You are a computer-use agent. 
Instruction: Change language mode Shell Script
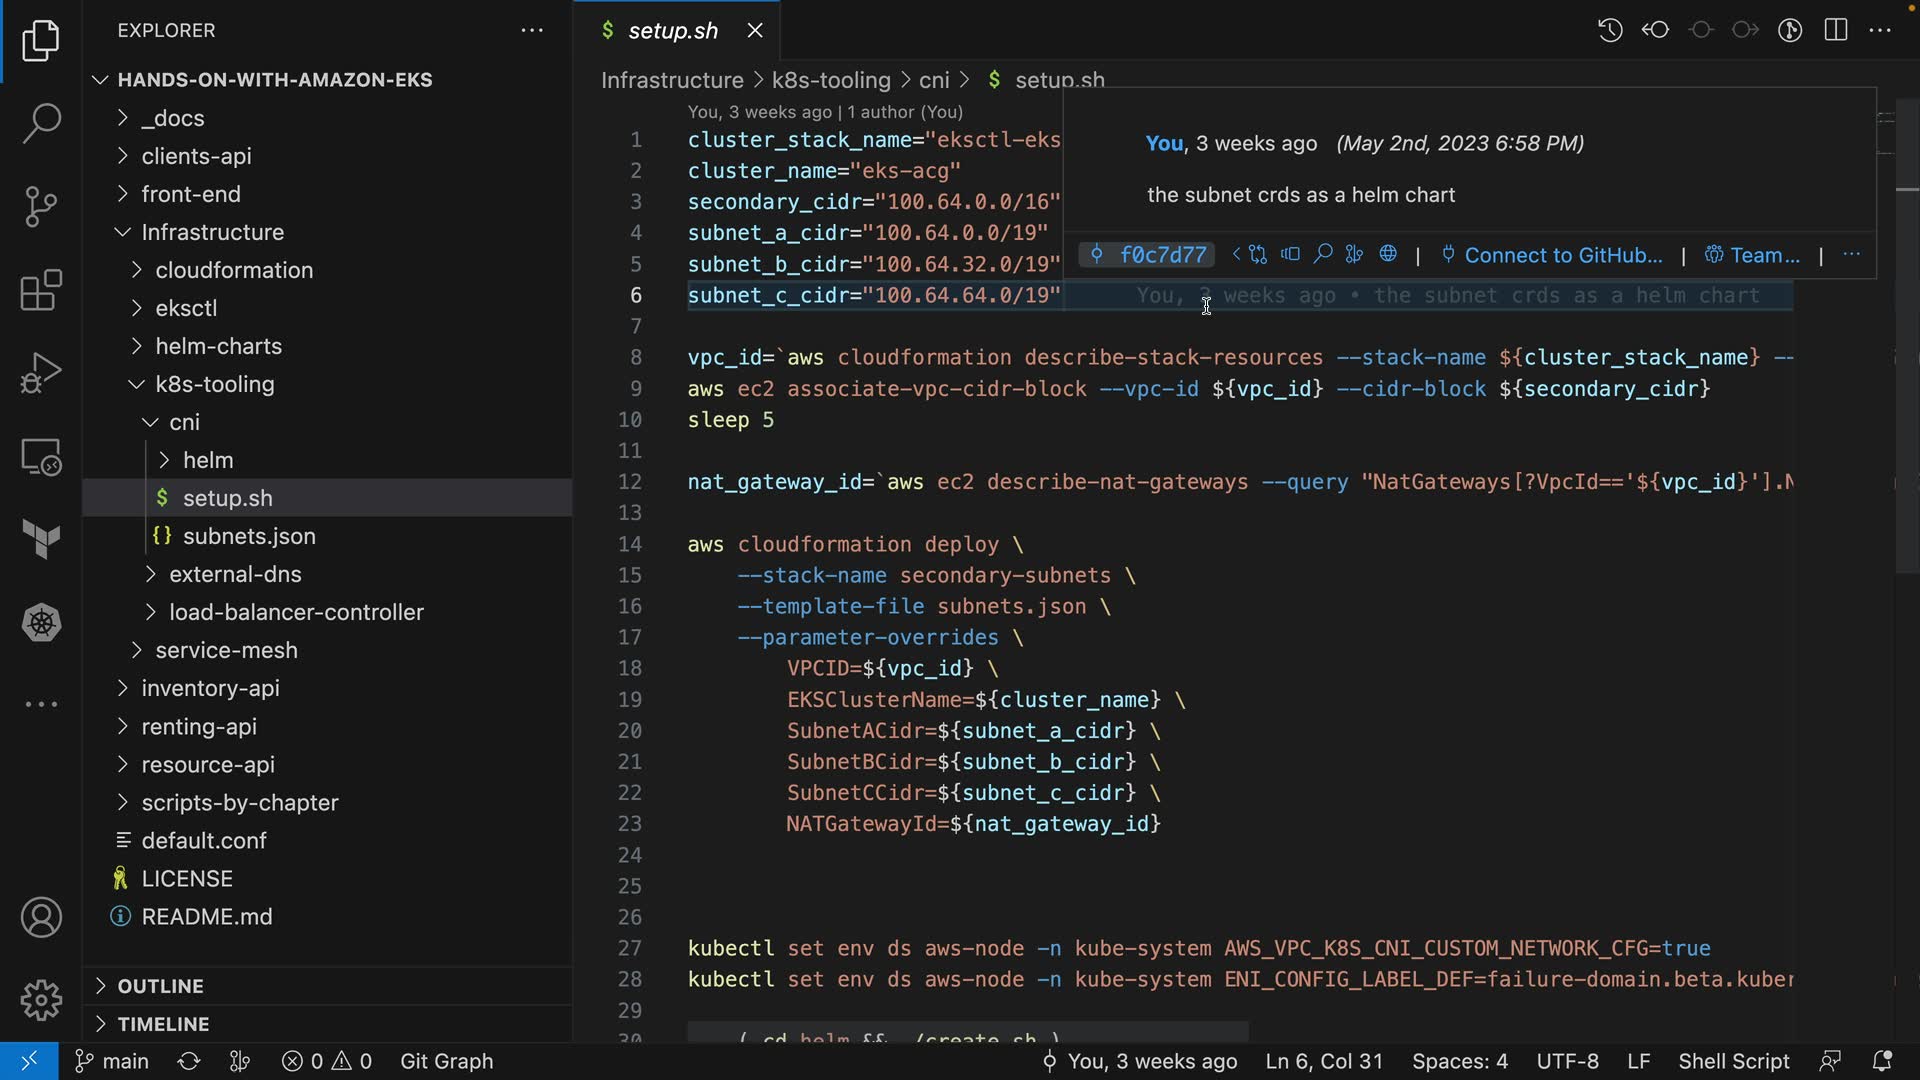[x=1733, y=1061]
